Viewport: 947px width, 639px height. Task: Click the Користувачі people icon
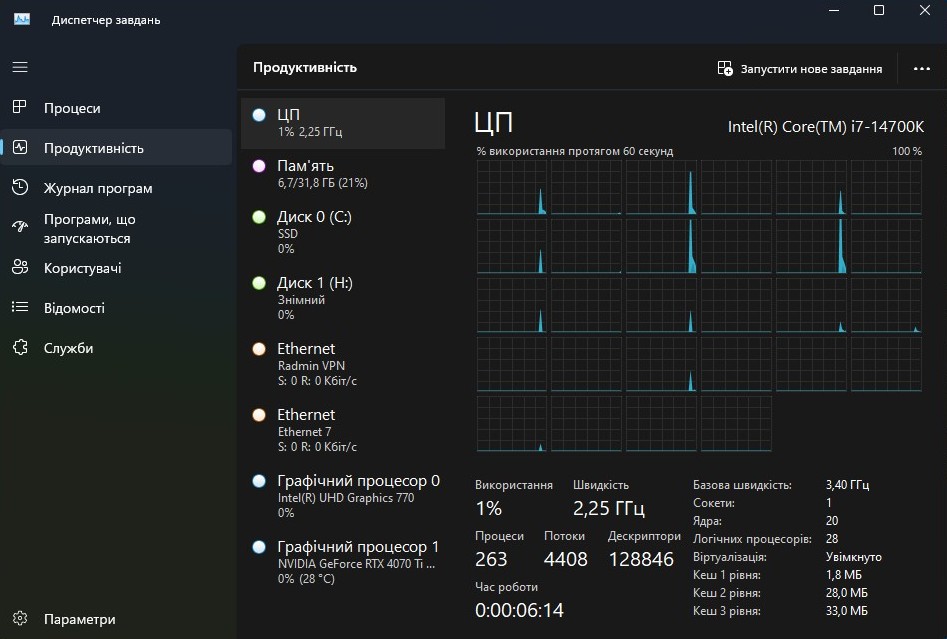[x=20, y=267]
